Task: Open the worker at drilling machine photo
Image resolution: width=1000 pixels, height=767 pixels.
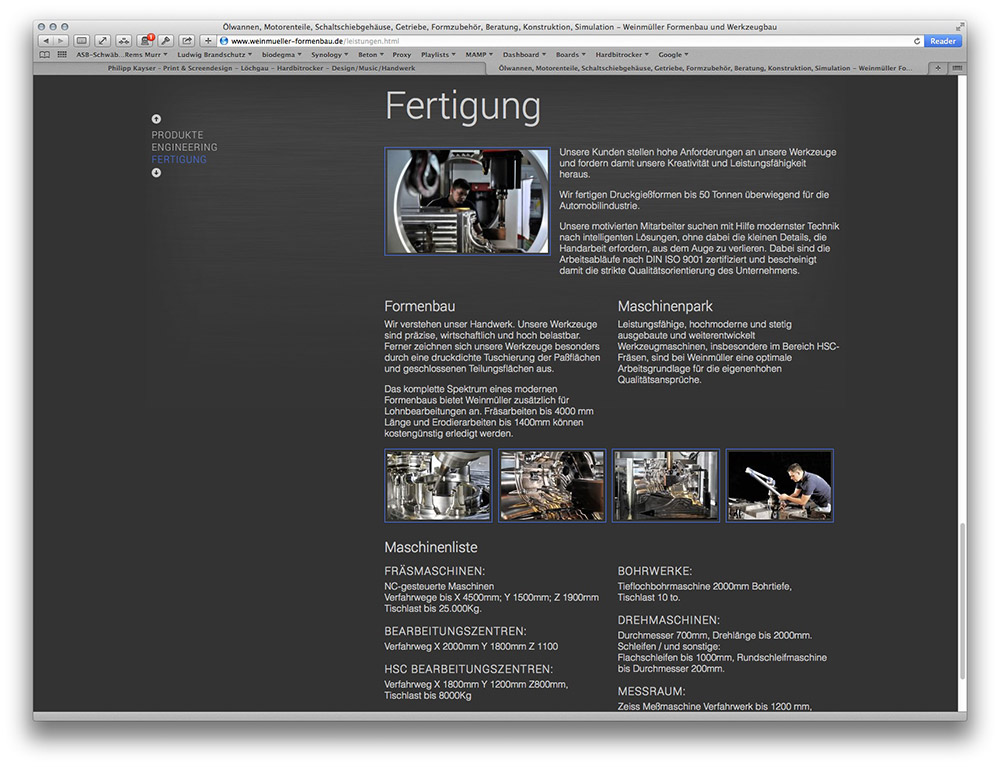Action: 467,201
